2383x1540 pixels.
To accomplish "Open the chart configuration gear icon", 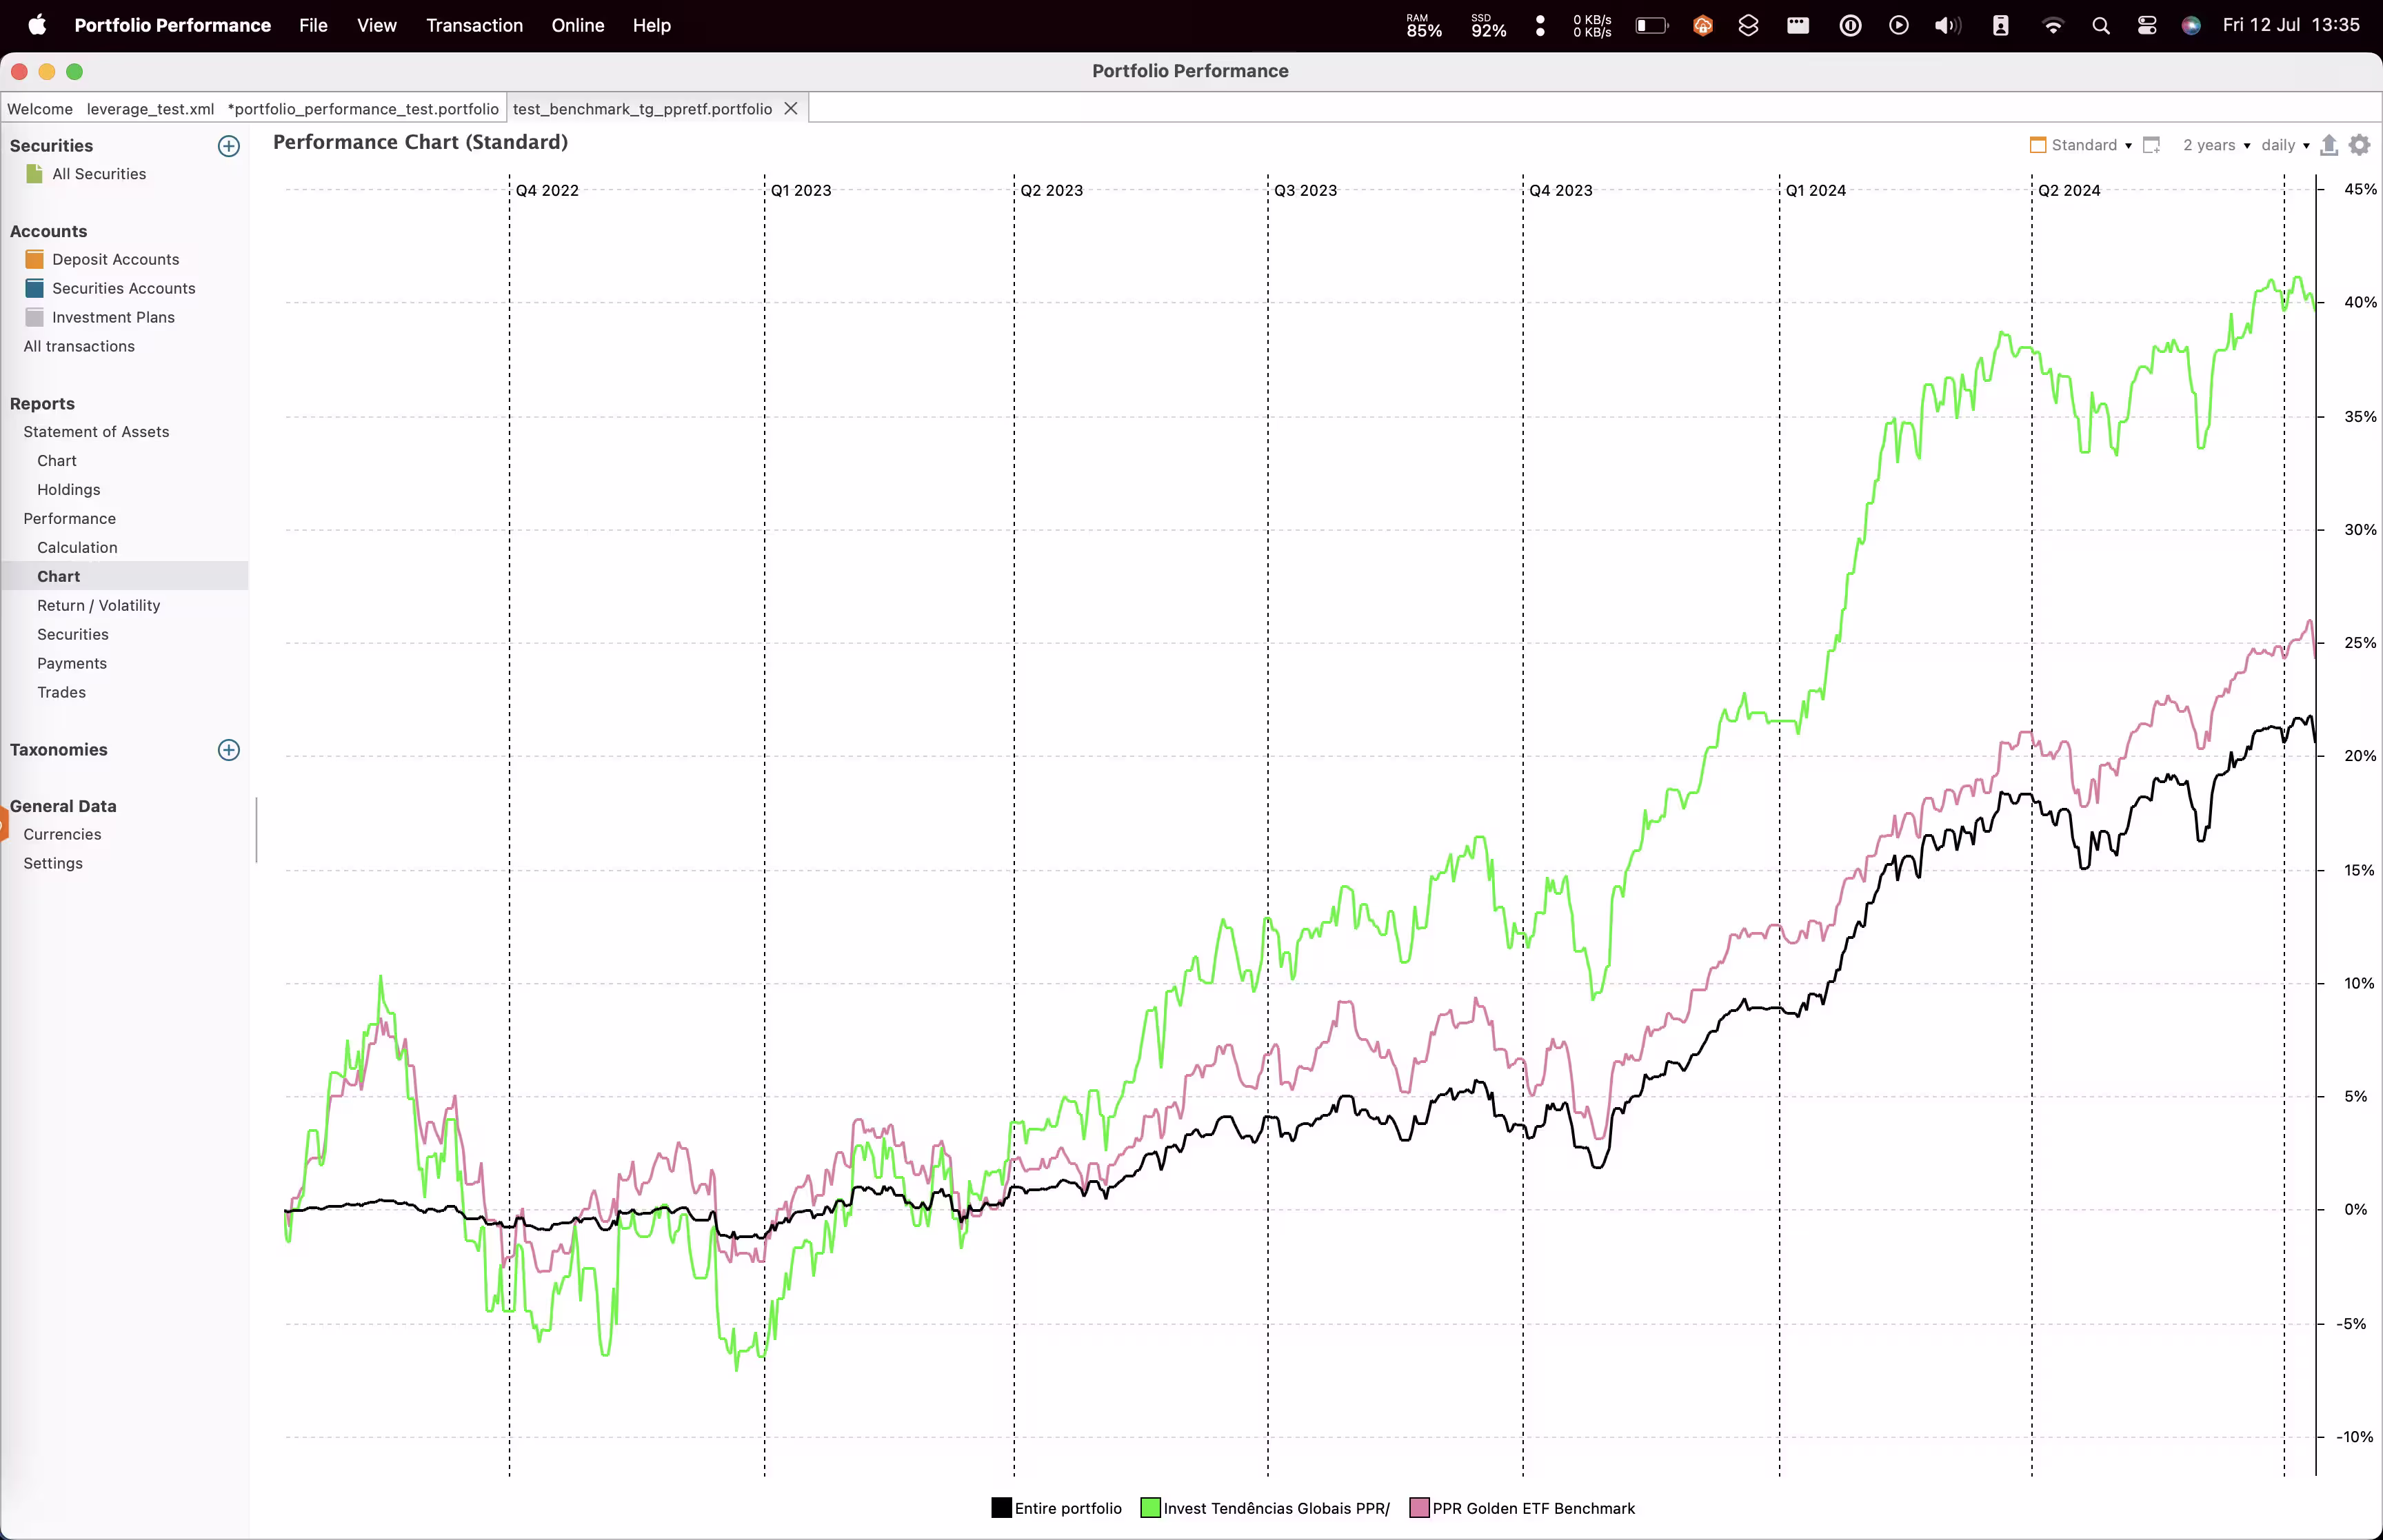I will 2359,145.
